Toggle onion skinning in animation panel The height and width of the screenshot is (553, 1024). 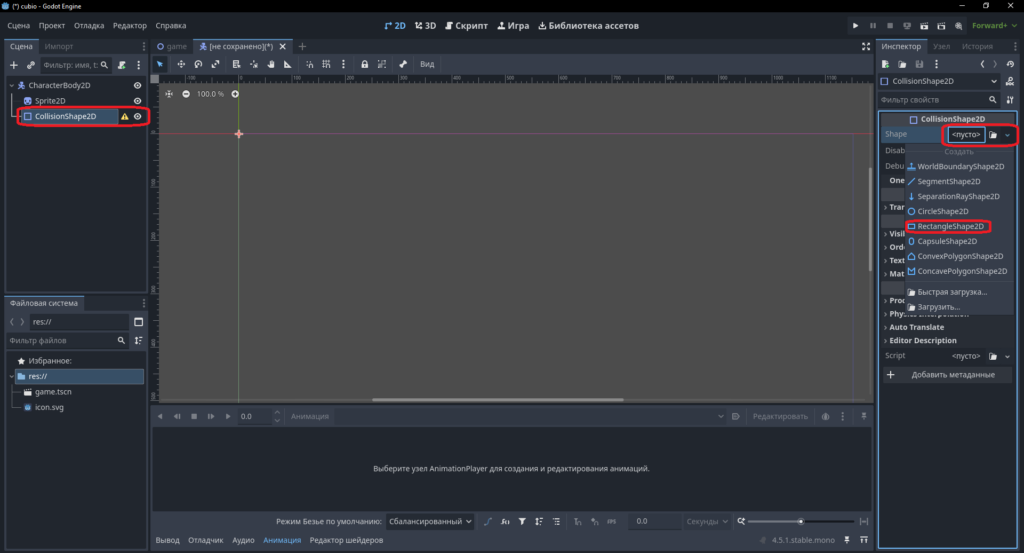point(825,417)
